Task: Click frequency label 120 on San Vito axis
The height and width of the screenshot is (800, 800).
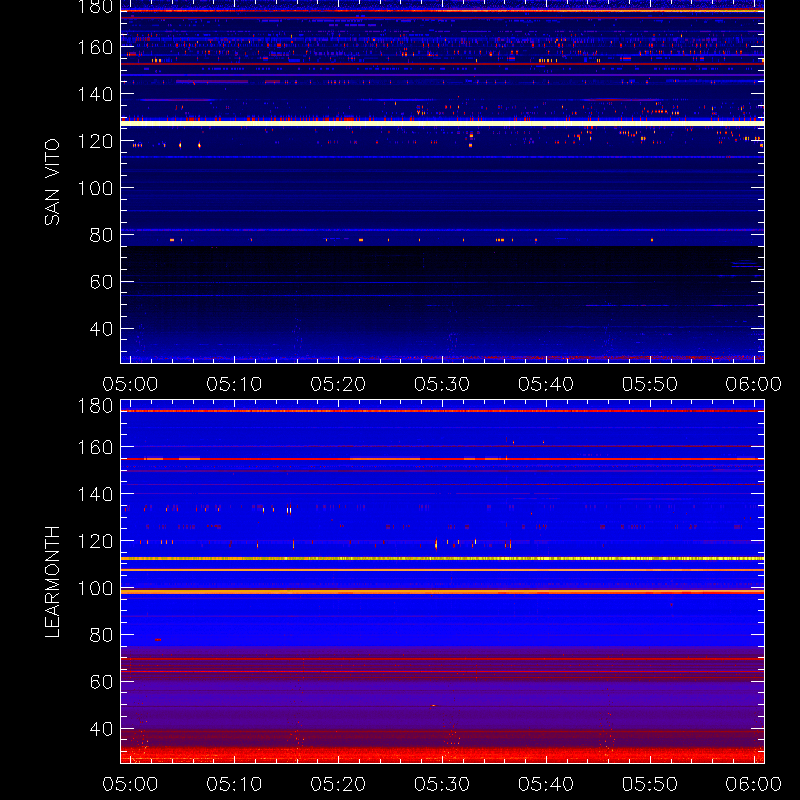Action: (x=95, y=141)
